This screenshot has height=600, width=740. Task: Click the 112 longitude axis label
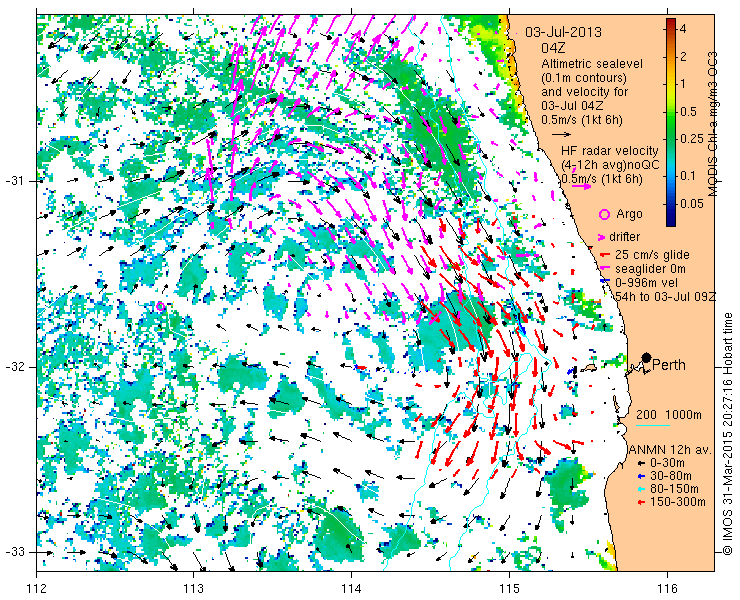(36, 589)
